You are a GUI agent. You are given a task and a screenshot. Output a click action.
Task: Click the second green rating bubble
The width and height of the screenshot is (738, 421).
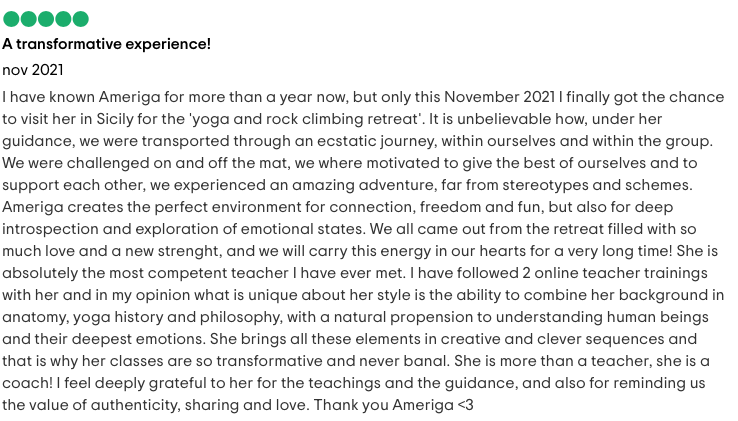tap(29, 19)
